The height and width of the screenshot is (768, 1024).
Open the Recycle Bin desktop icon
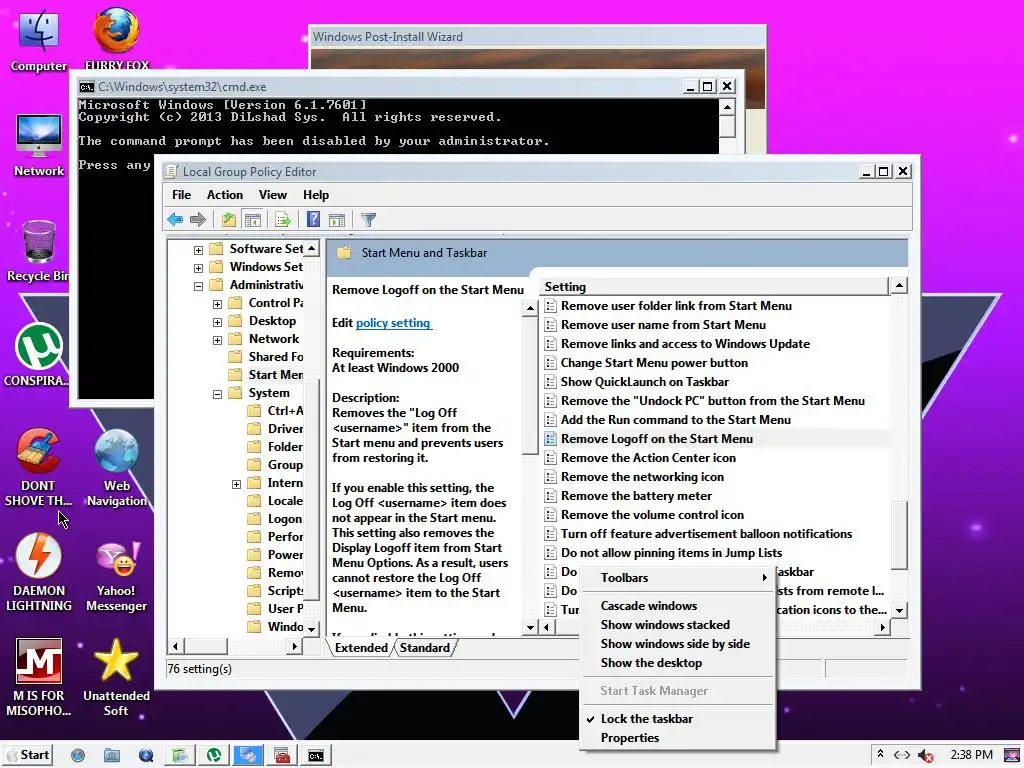[39, 251]
